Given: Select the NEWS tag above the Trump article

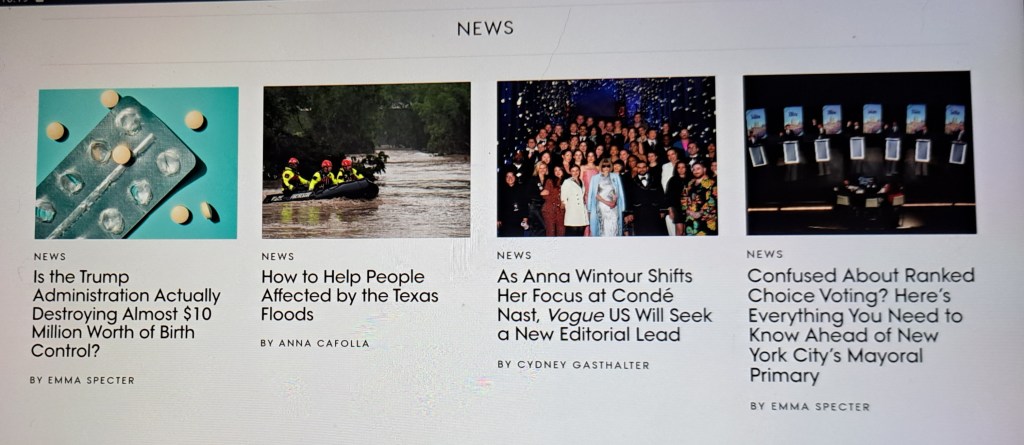Looking at the screenshot, I should pos(49,257).
